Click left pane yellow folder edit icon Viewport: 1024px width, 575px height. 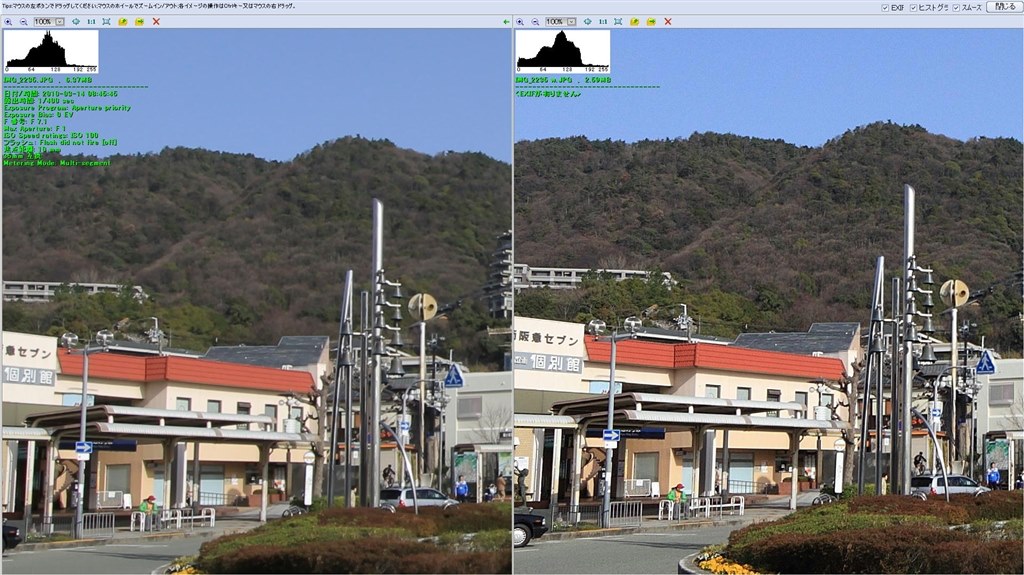tap(123, 22)
